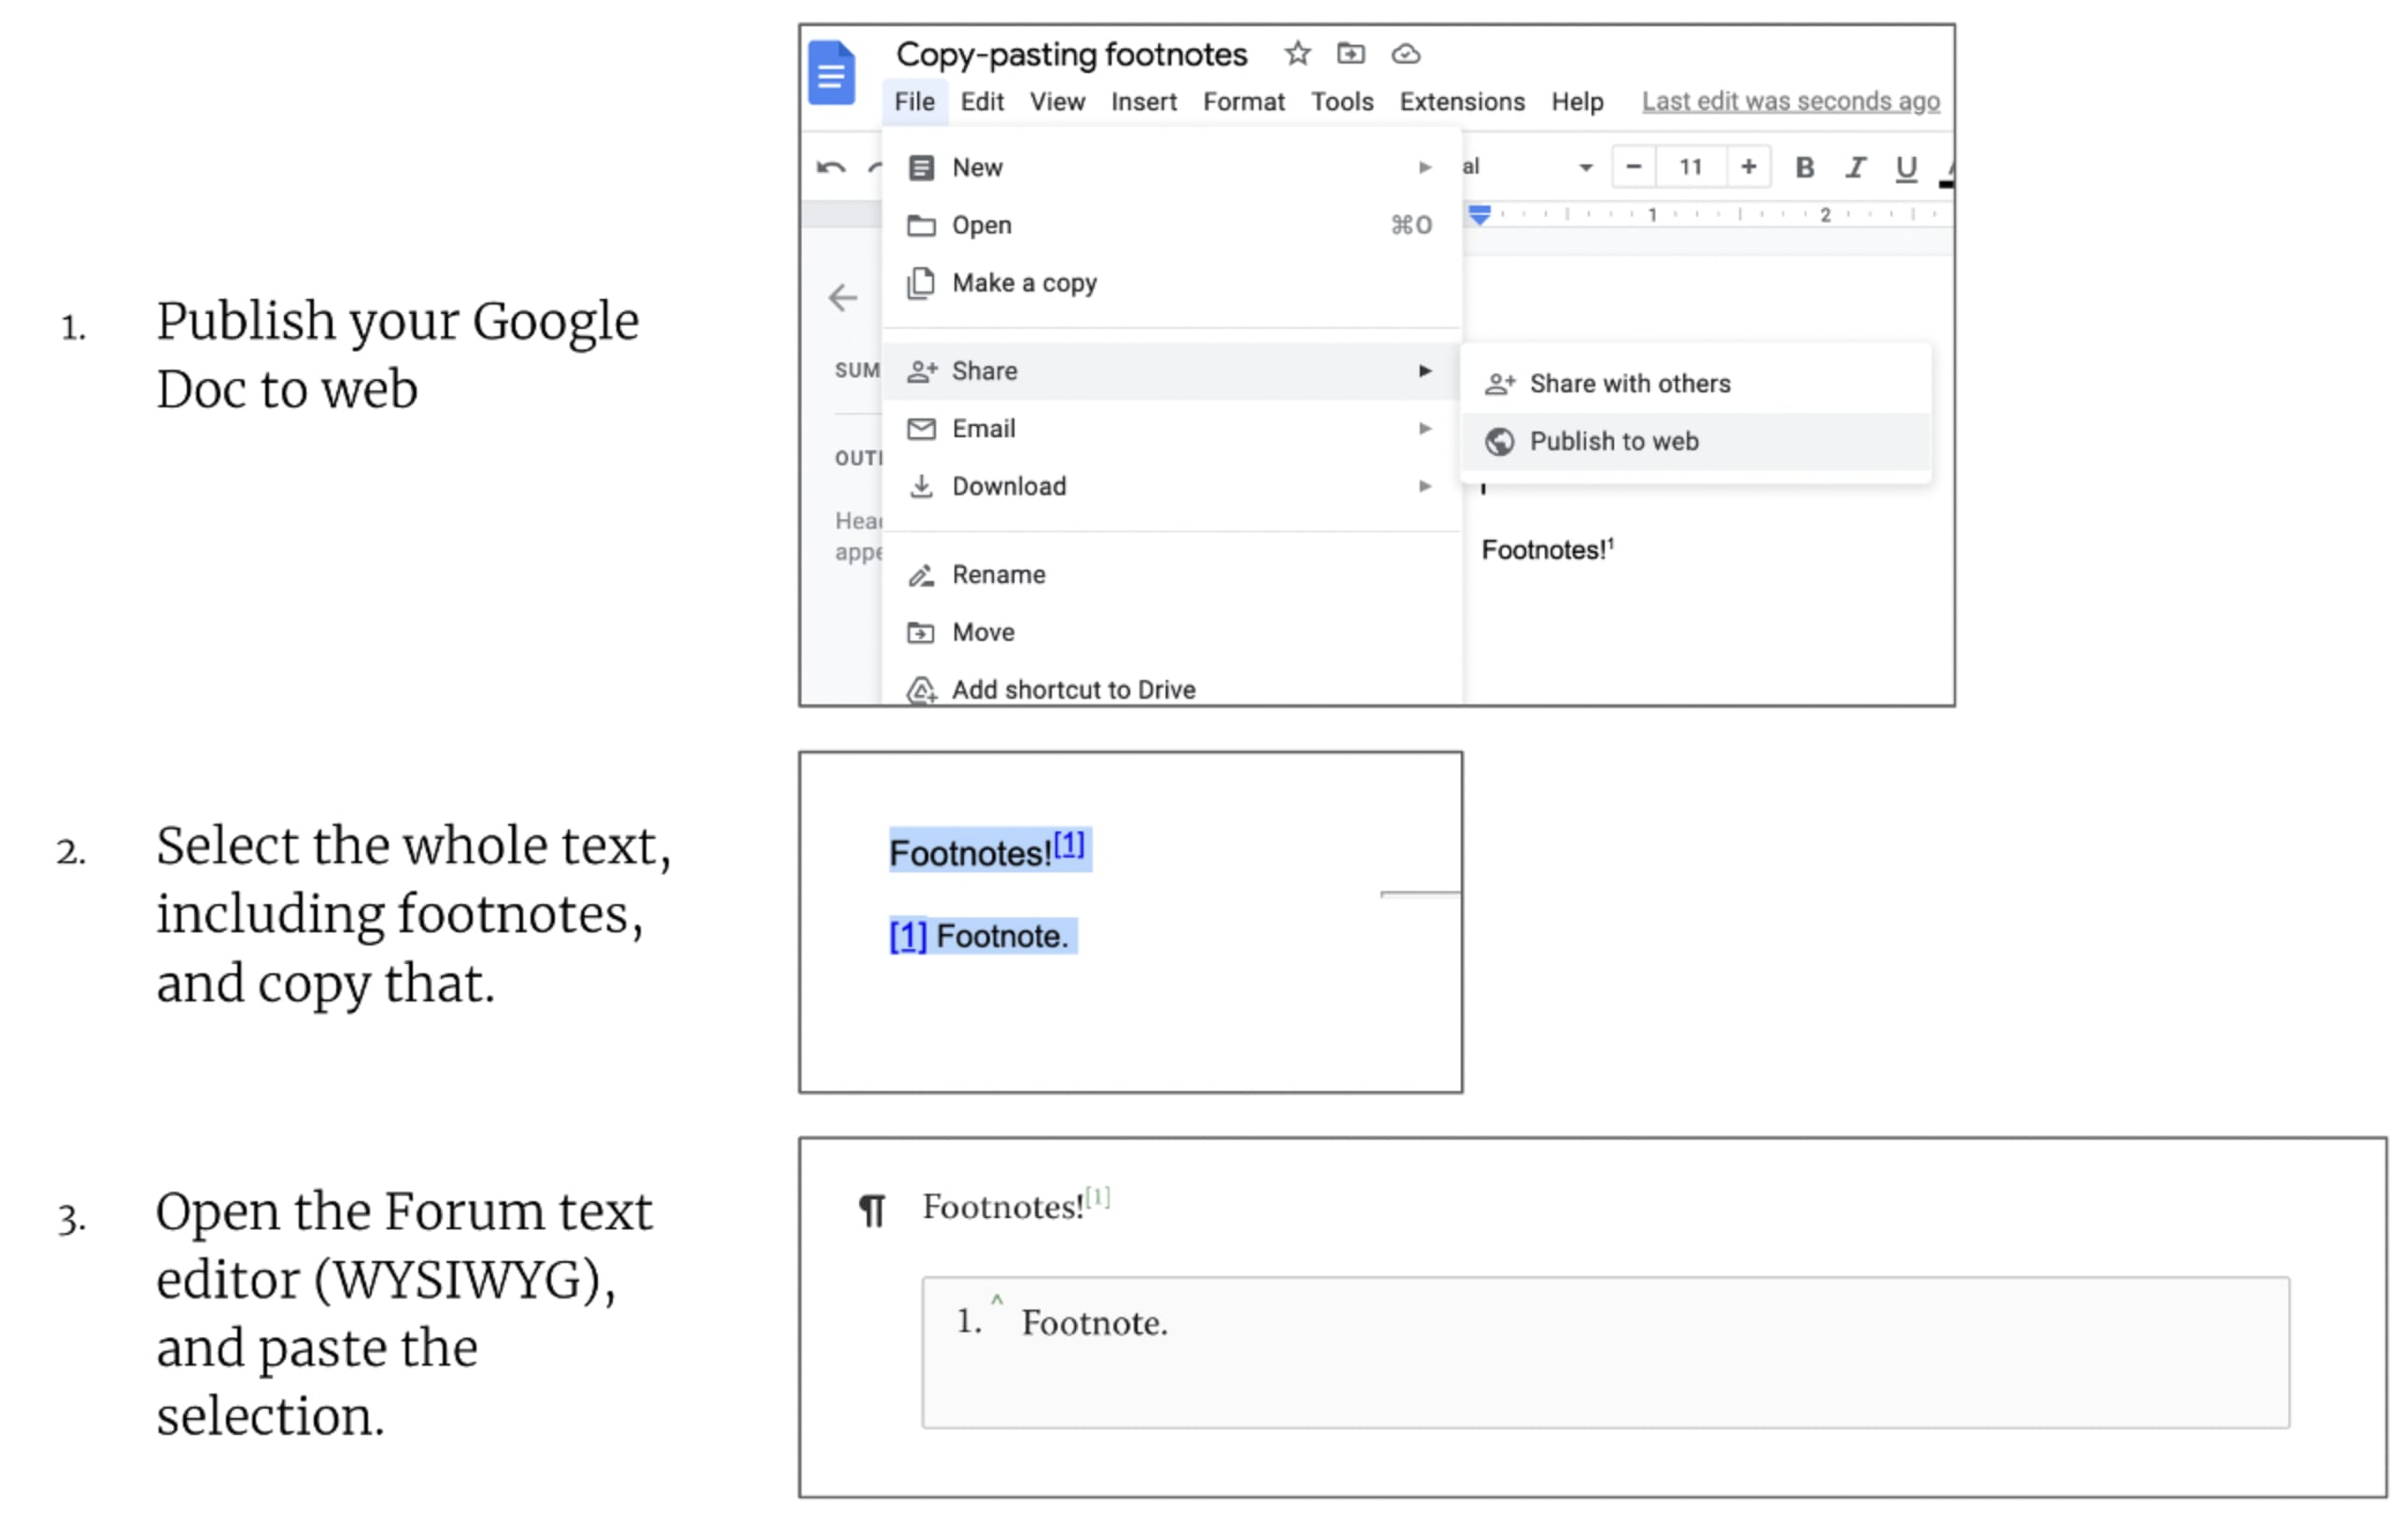The image size is (2408, 1517).
Task: Click the back arrow in outline sidebar
Action: (843, 297)
